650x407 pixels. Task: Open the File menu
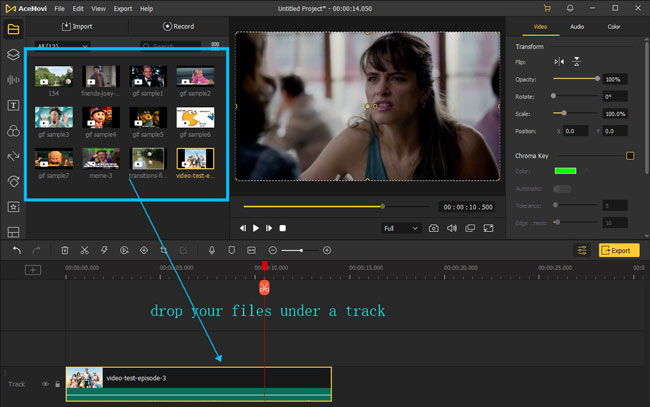(59, 8)
